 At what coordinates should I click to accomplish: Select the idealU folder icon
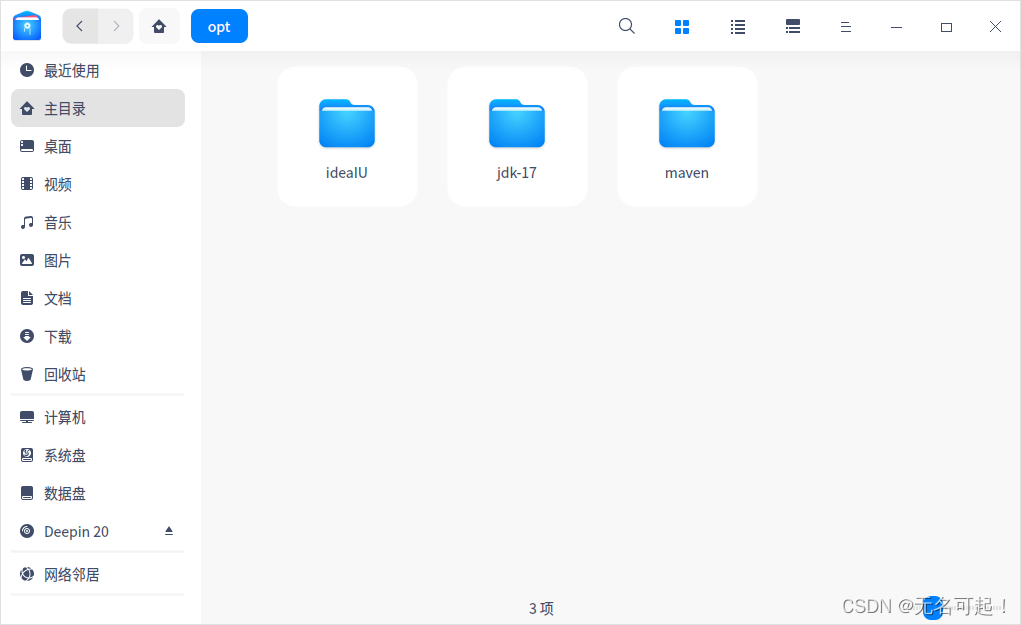tap(346, 123)
